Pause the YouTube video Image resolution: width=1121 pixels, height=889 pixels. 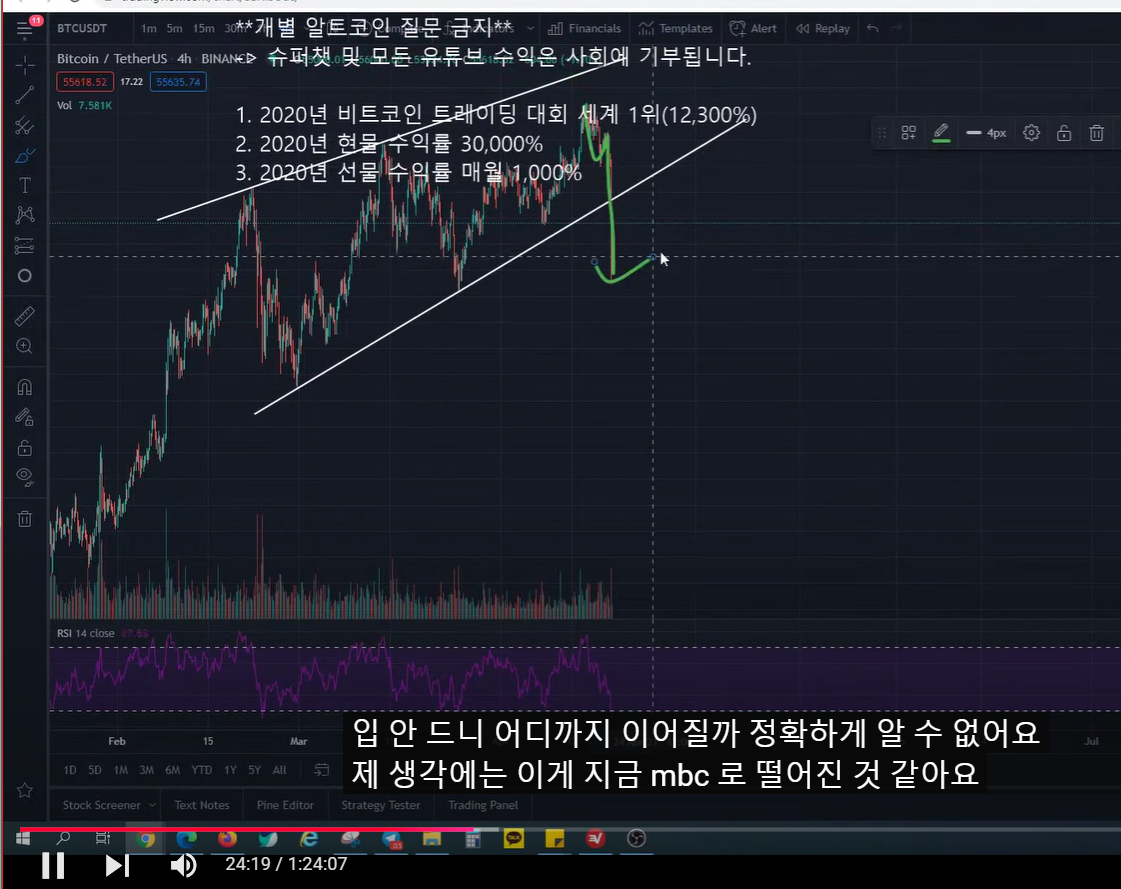tap(53, 865)
